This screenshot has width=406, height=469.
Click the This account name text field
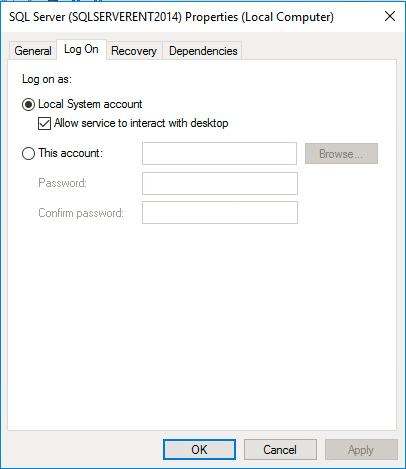tap(219, 154)
